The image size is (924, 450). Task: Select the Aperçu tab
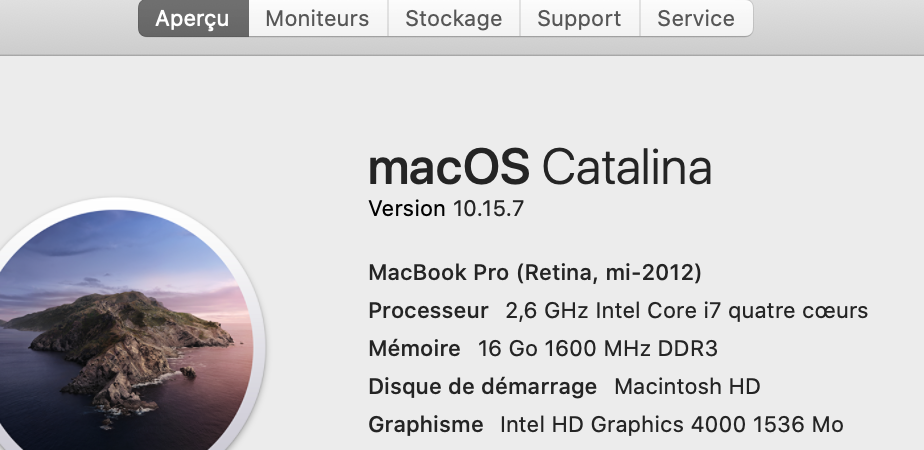tap(193, 18)
